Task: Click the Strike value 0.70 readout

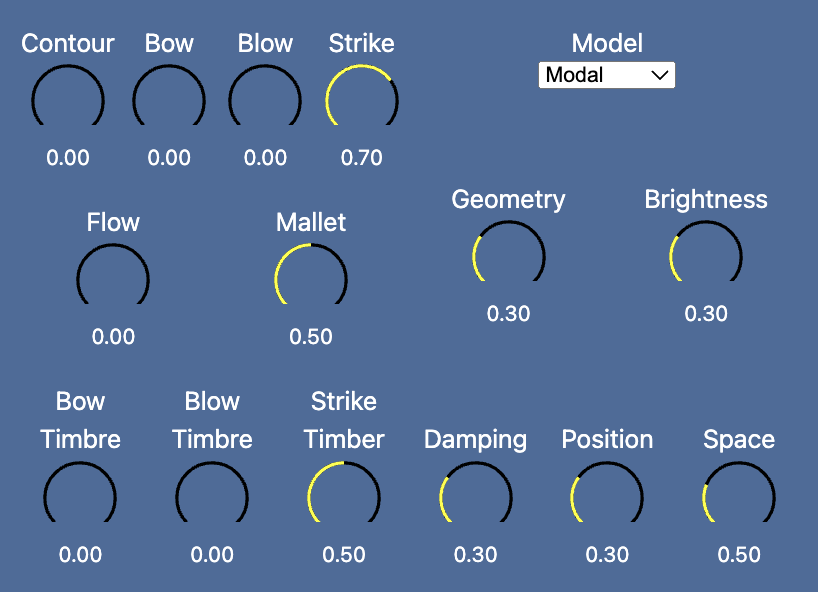Action: (x=362, y=158)
